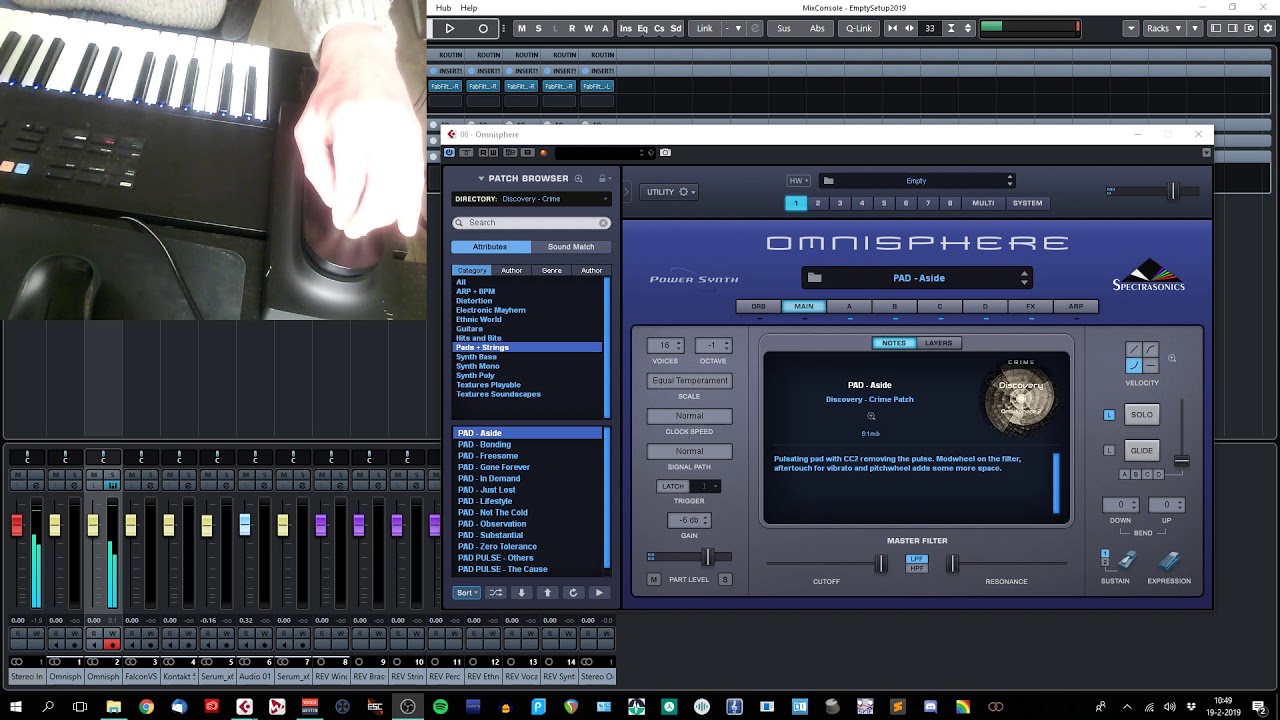Toggle part level Mute M button

pos(654,580)
